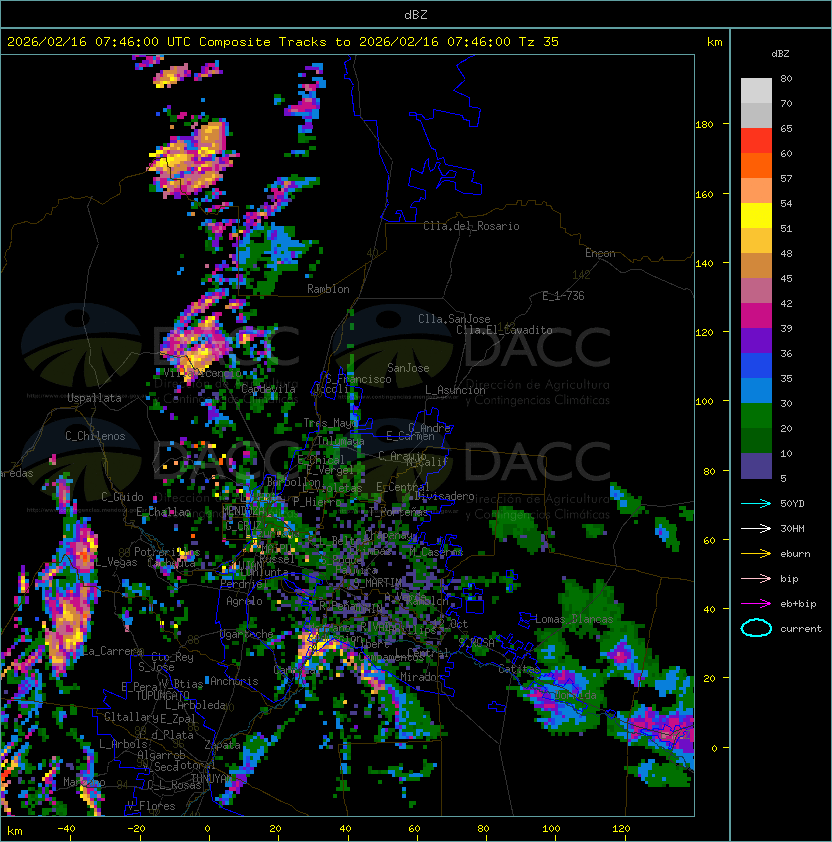This screenshot has width=832, height=842.
Task: Click the 'Mirador' map label
Action: 422,677
